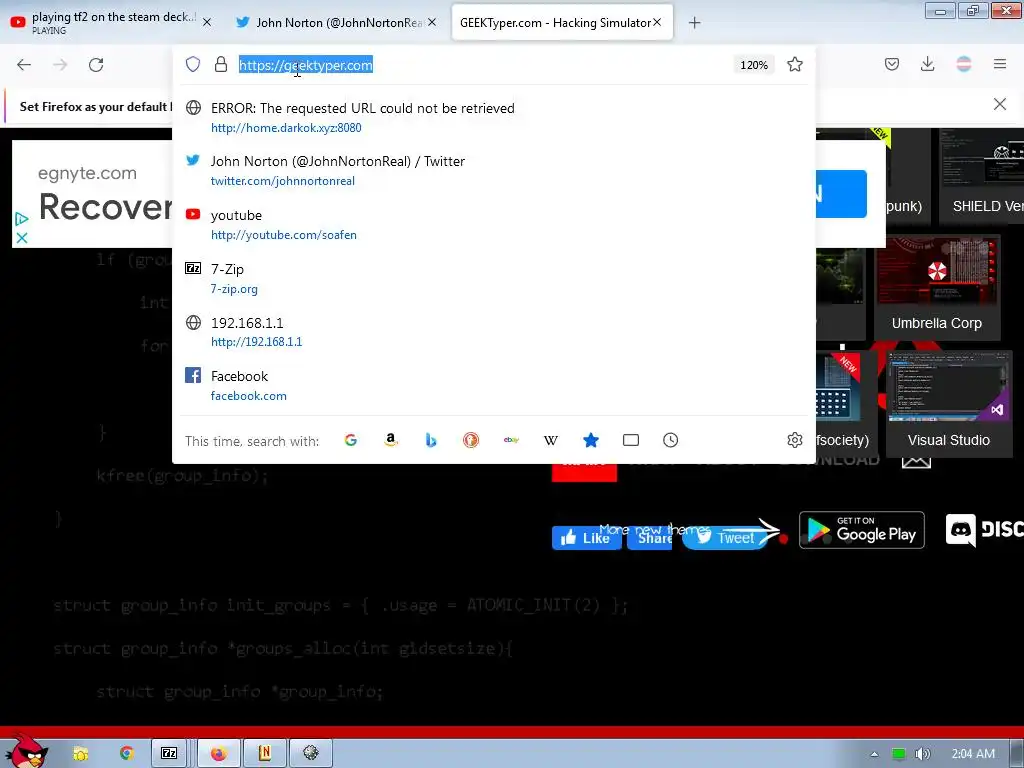Search with Google this time
1024x768 pixels.
coord(351,440)
